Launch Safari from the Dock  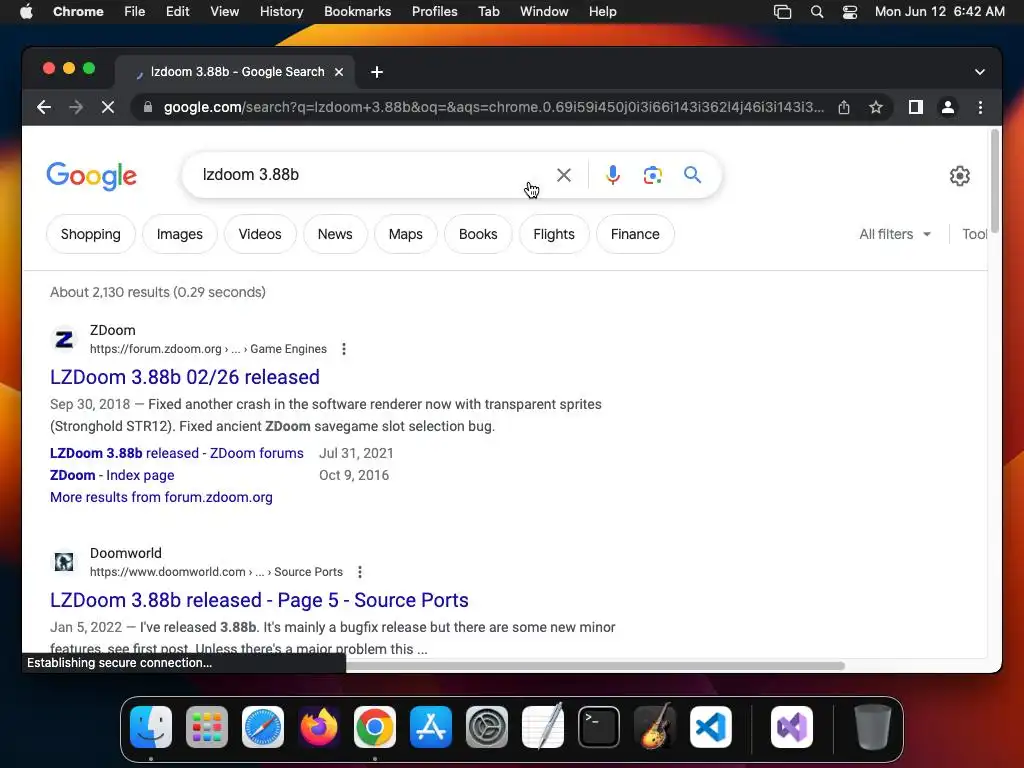pos(263,727)
